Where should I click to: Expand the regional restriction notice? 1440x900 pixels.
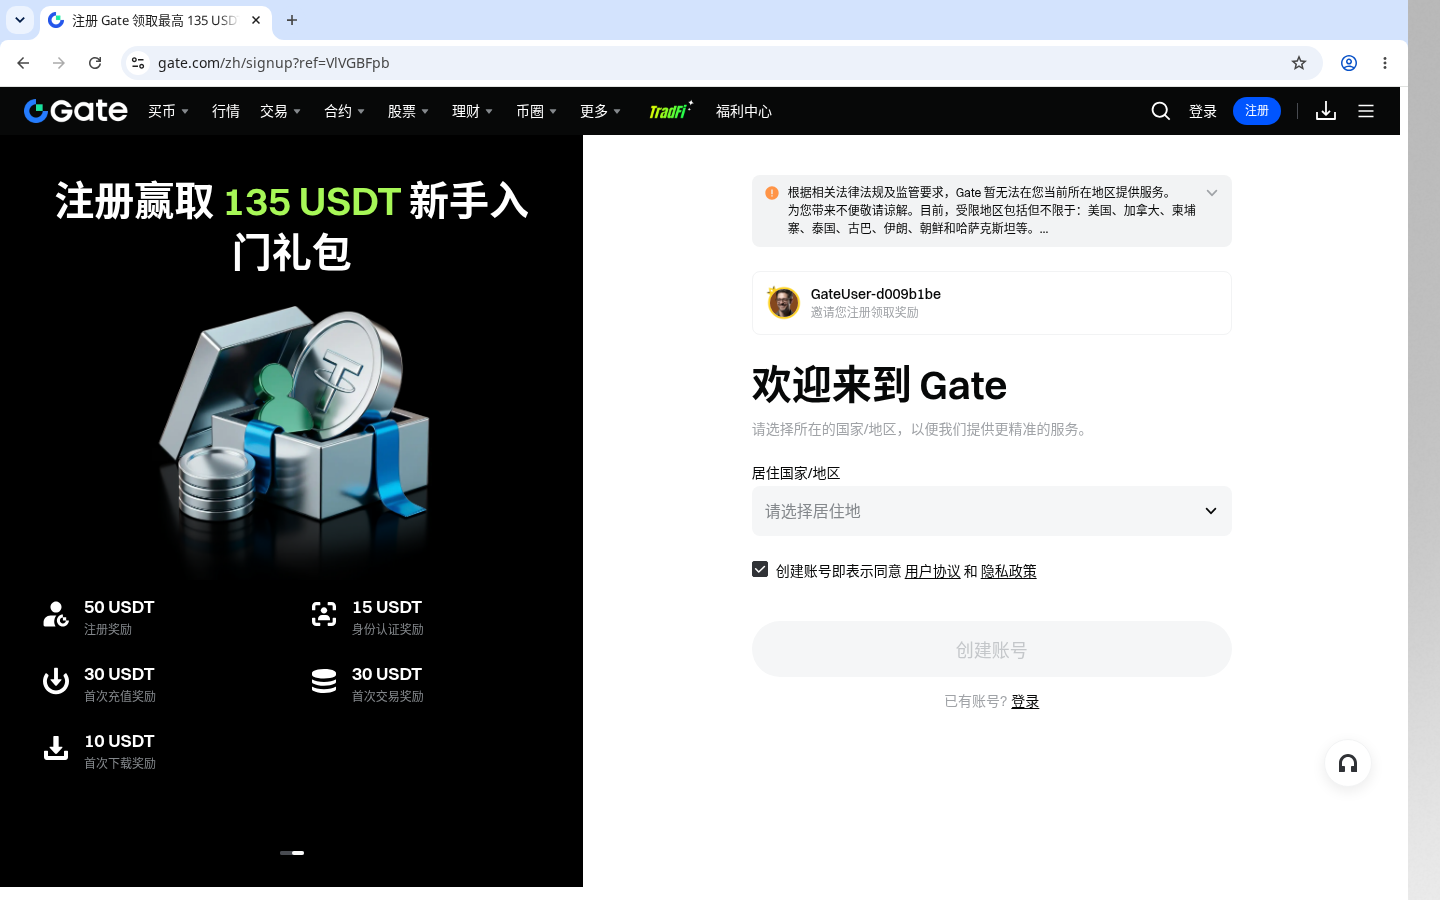click(x=1212, y=193)
